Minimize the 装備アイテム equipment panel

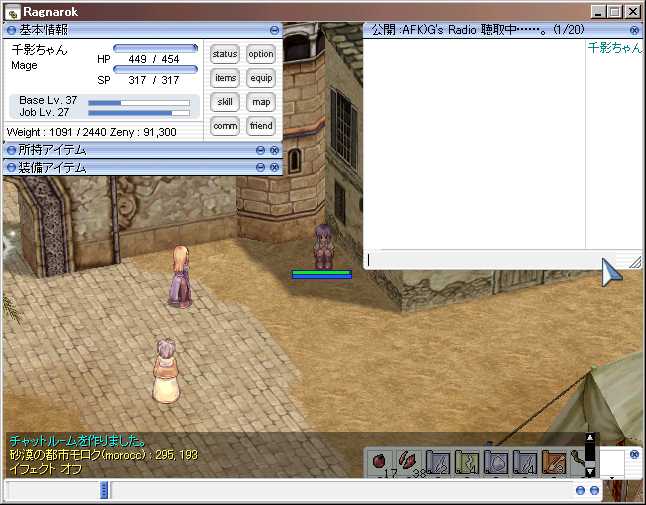[260, 167]
